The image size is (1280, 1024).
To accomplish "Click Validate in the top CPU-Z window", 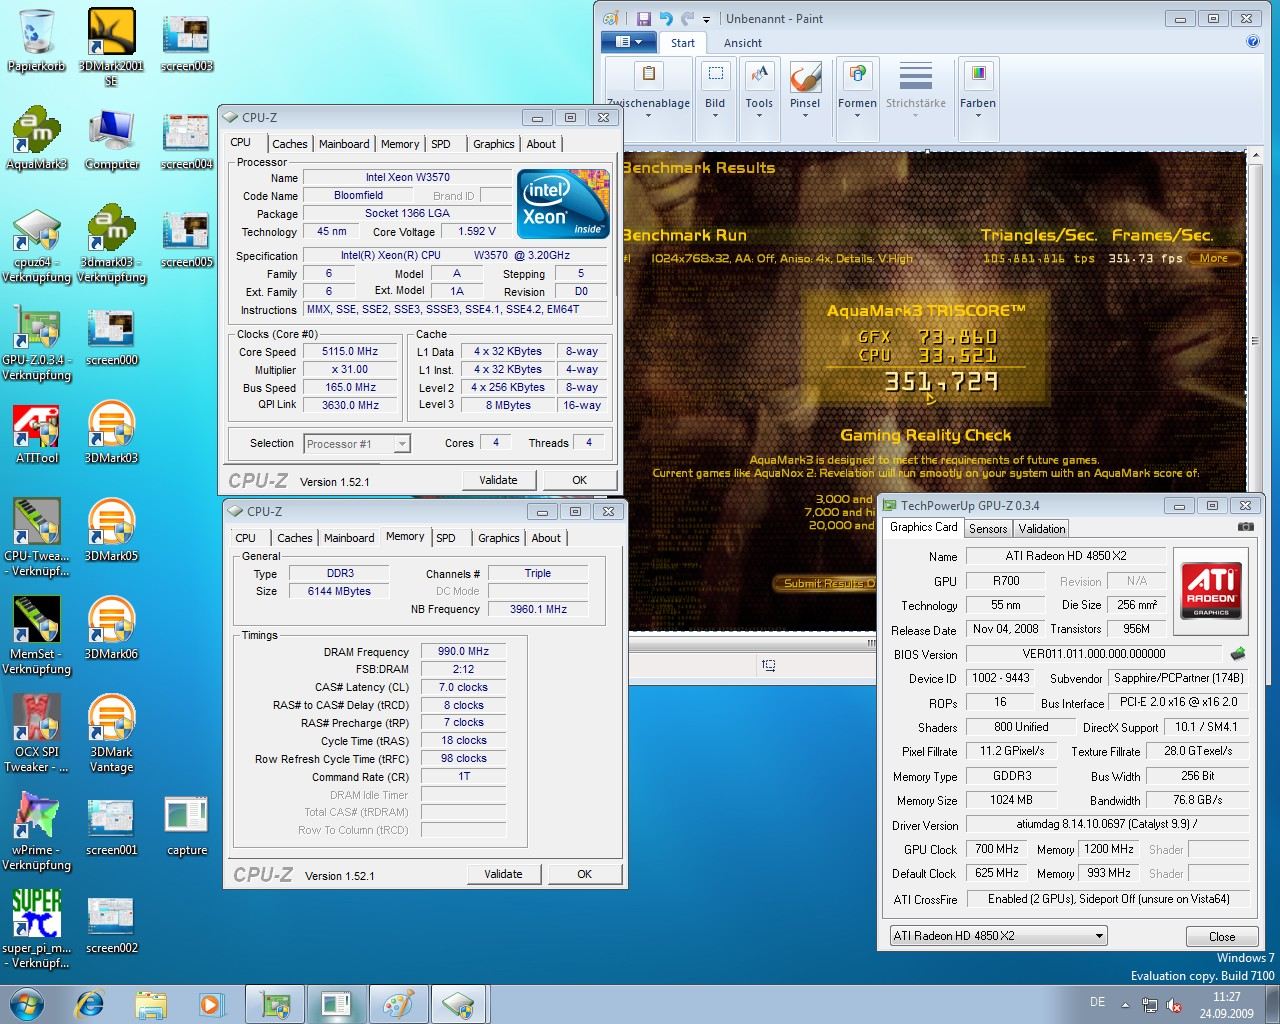I will (x=498, y=480).
